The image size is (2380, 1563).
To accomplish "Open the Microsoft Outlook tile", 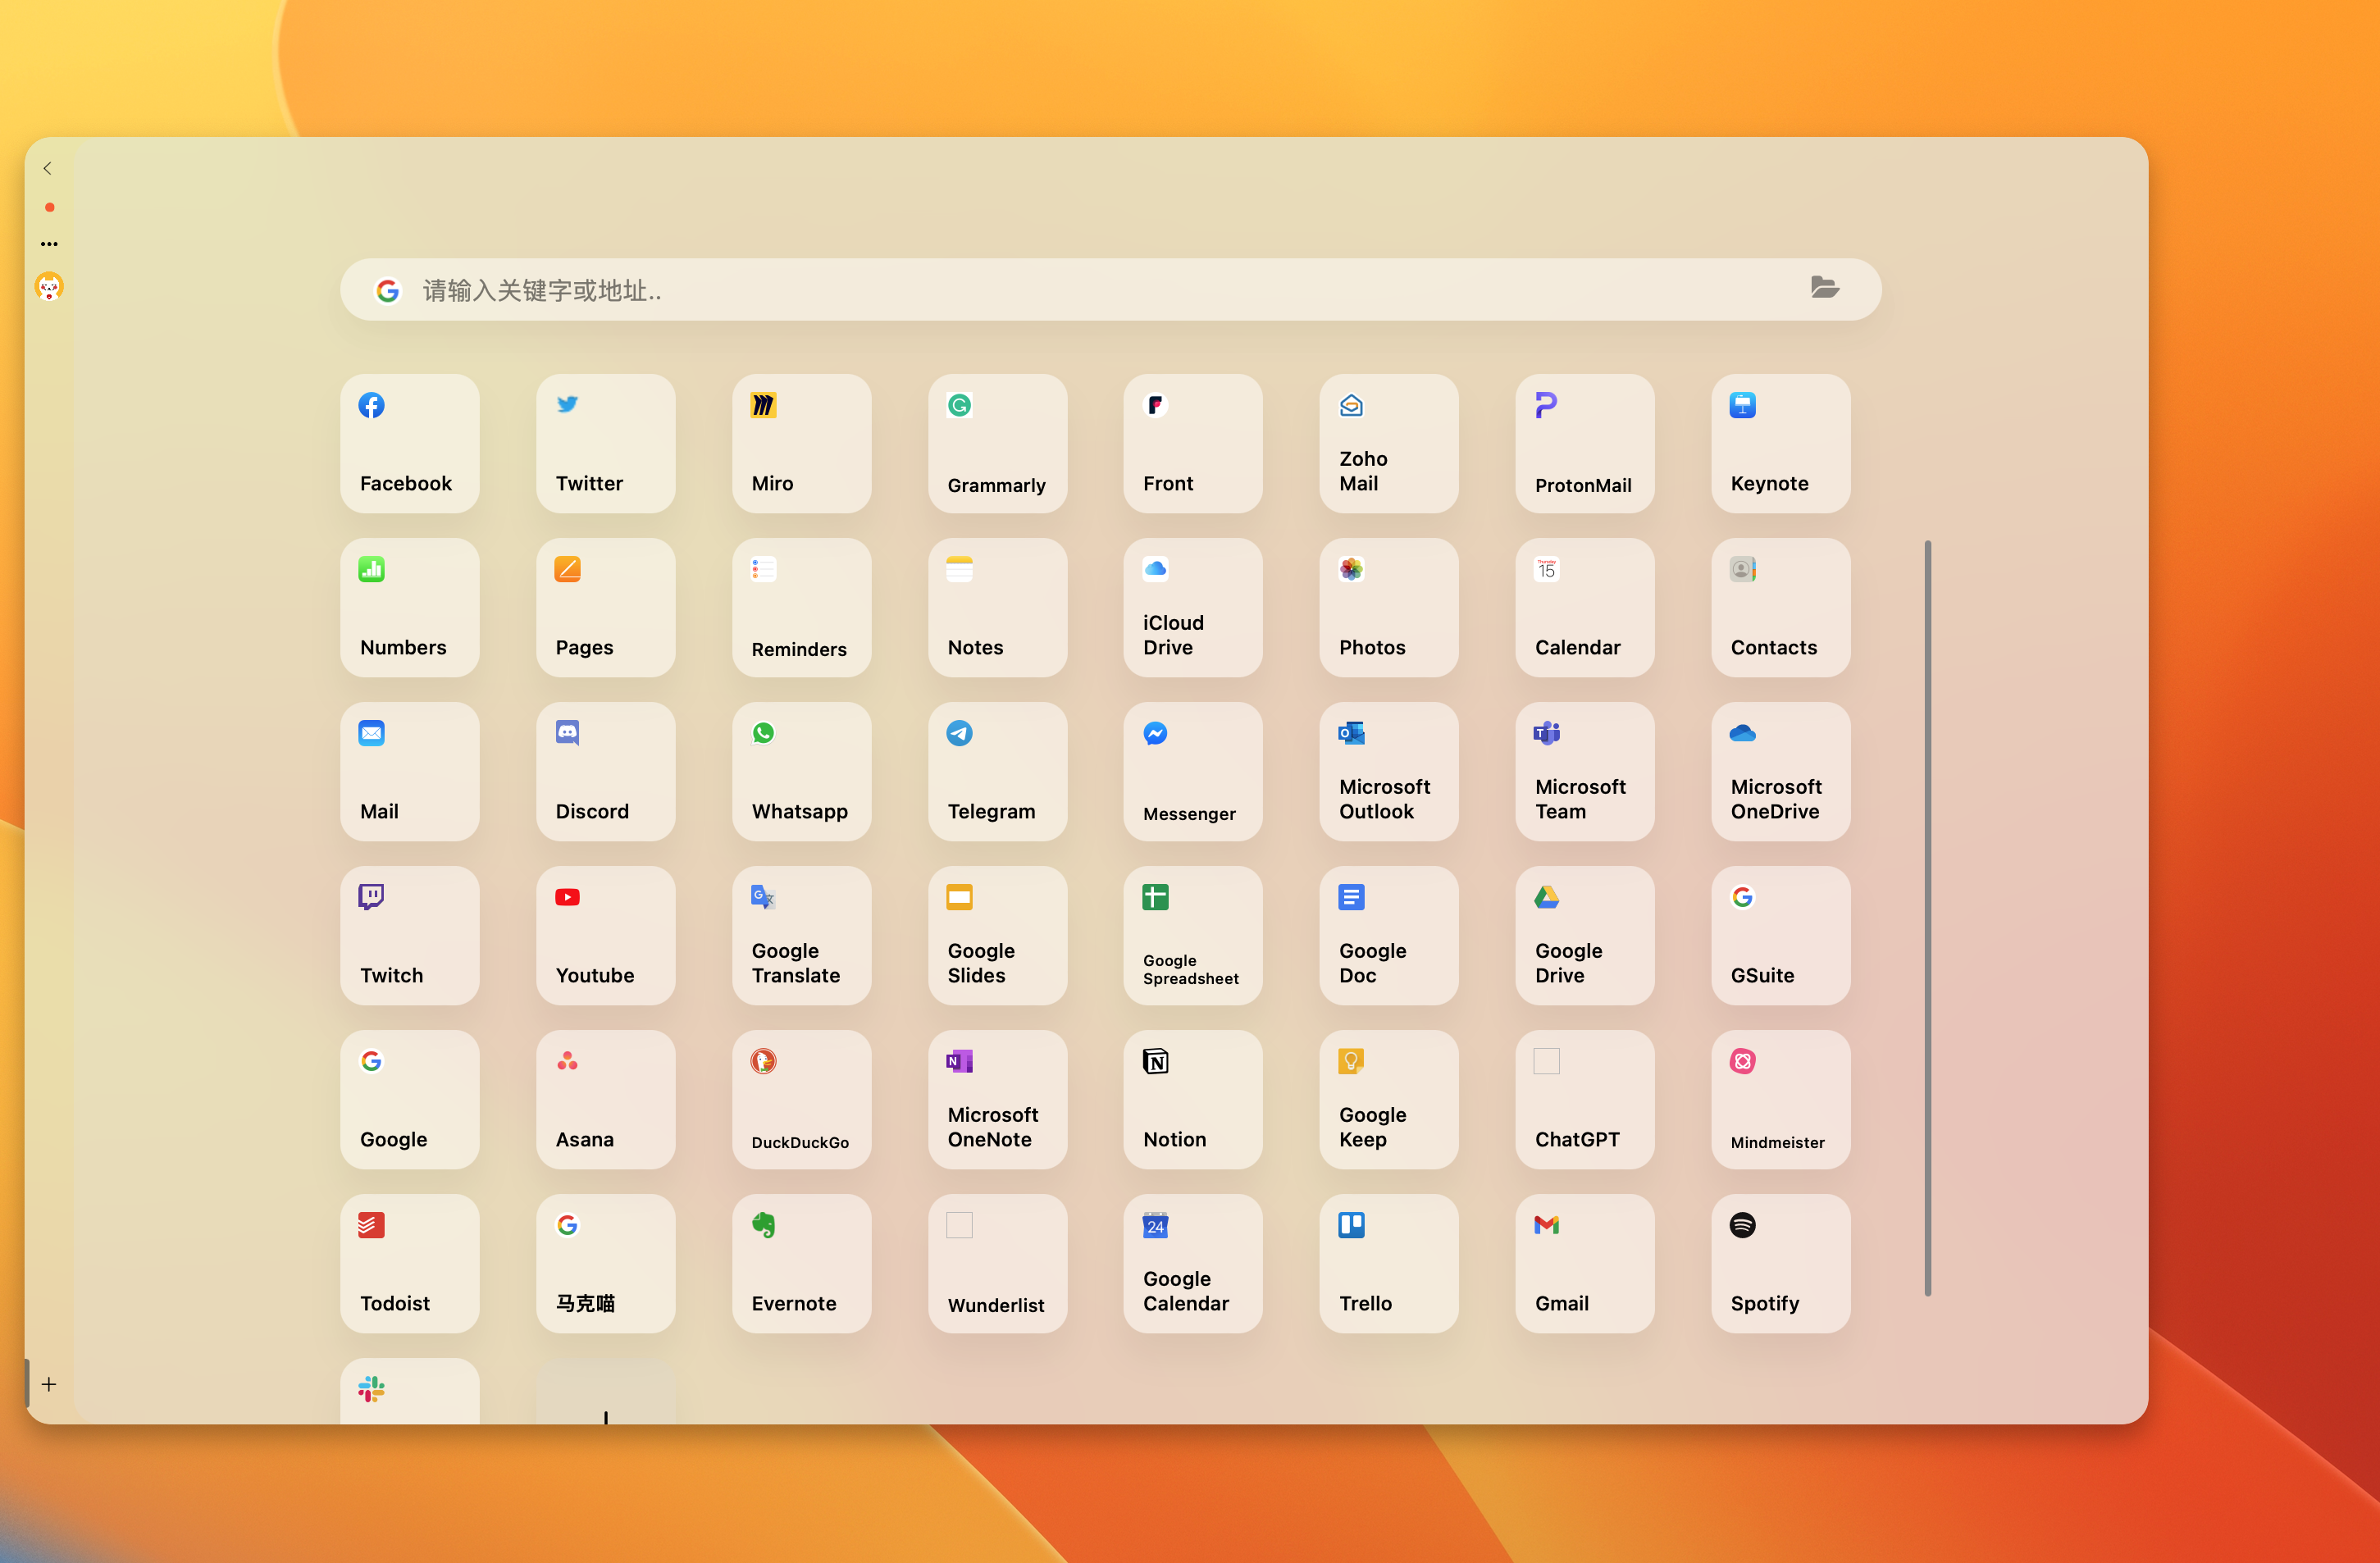I will (x=1388, y=770).
